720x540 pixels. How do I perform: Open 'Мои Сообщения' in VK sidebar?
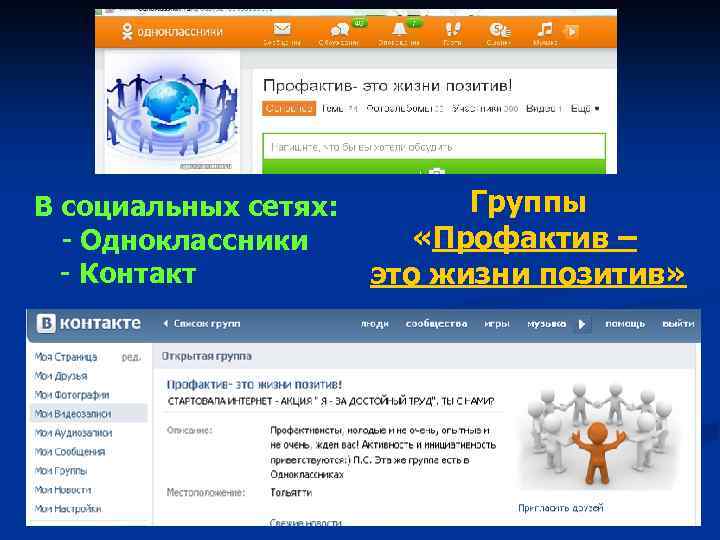coord(70,452)
